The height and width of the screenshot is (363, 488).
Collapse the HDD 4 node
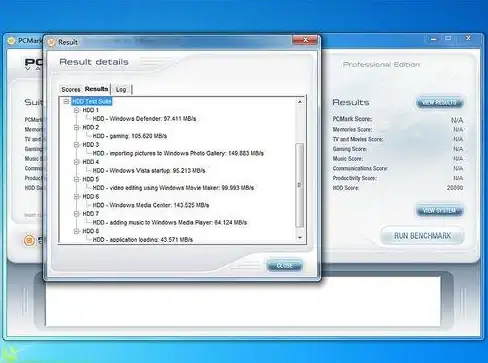(76, 162)
